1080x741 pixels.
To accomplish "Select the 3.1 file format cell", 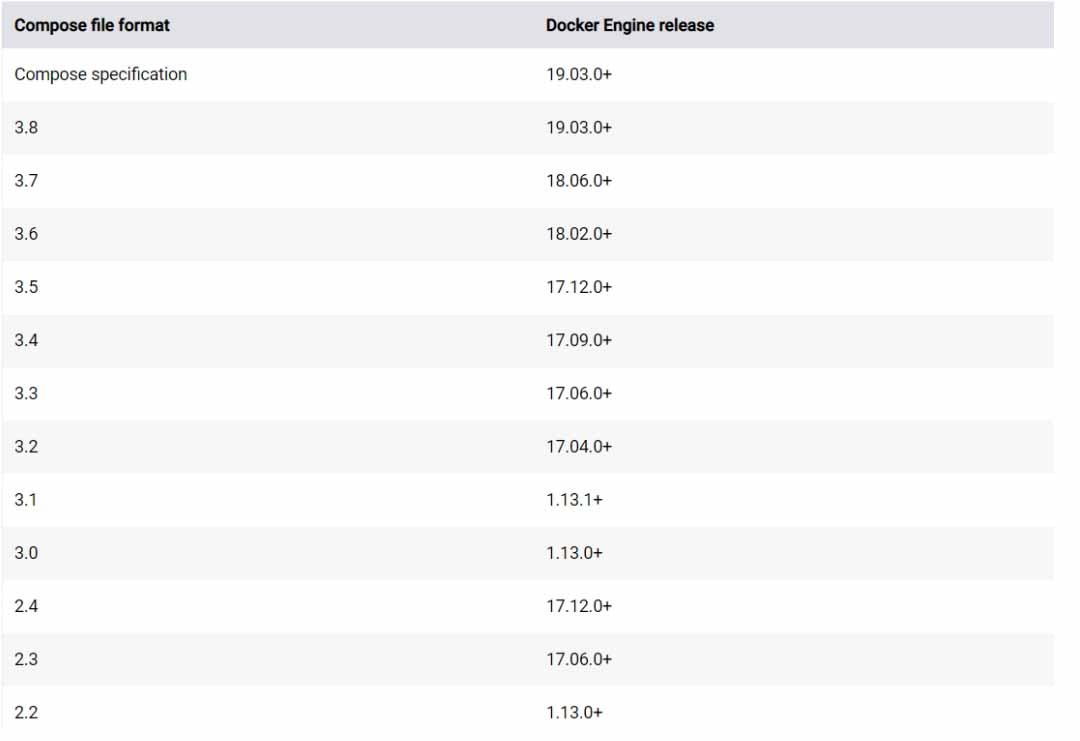I will point(26,500).
